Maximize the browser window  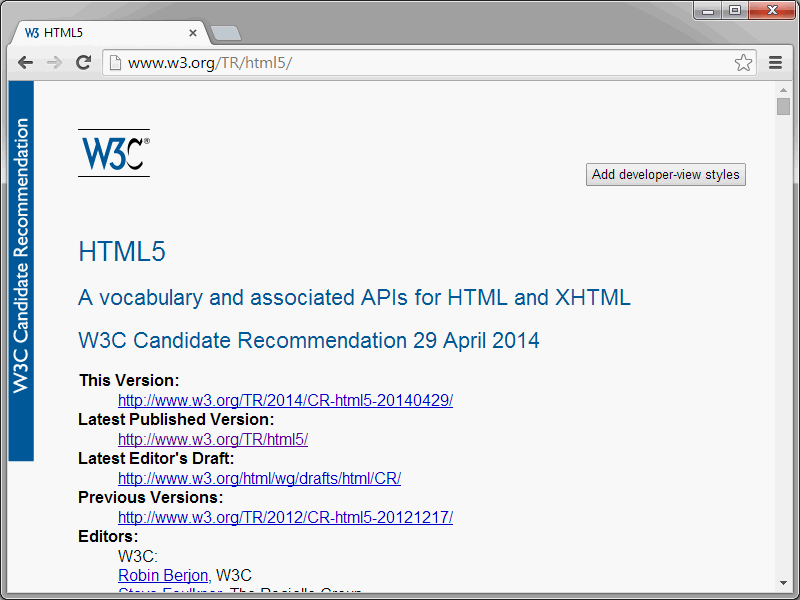click(735, 11)
